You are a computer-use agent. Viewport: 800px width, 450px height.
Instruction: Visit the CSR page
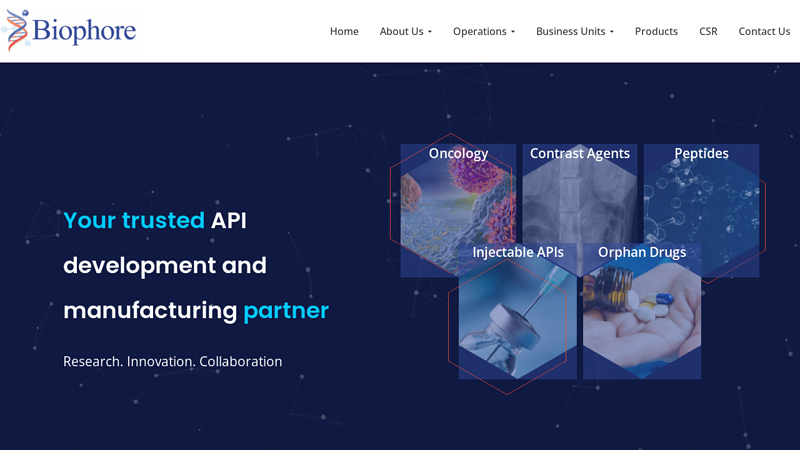coord(708,32)
